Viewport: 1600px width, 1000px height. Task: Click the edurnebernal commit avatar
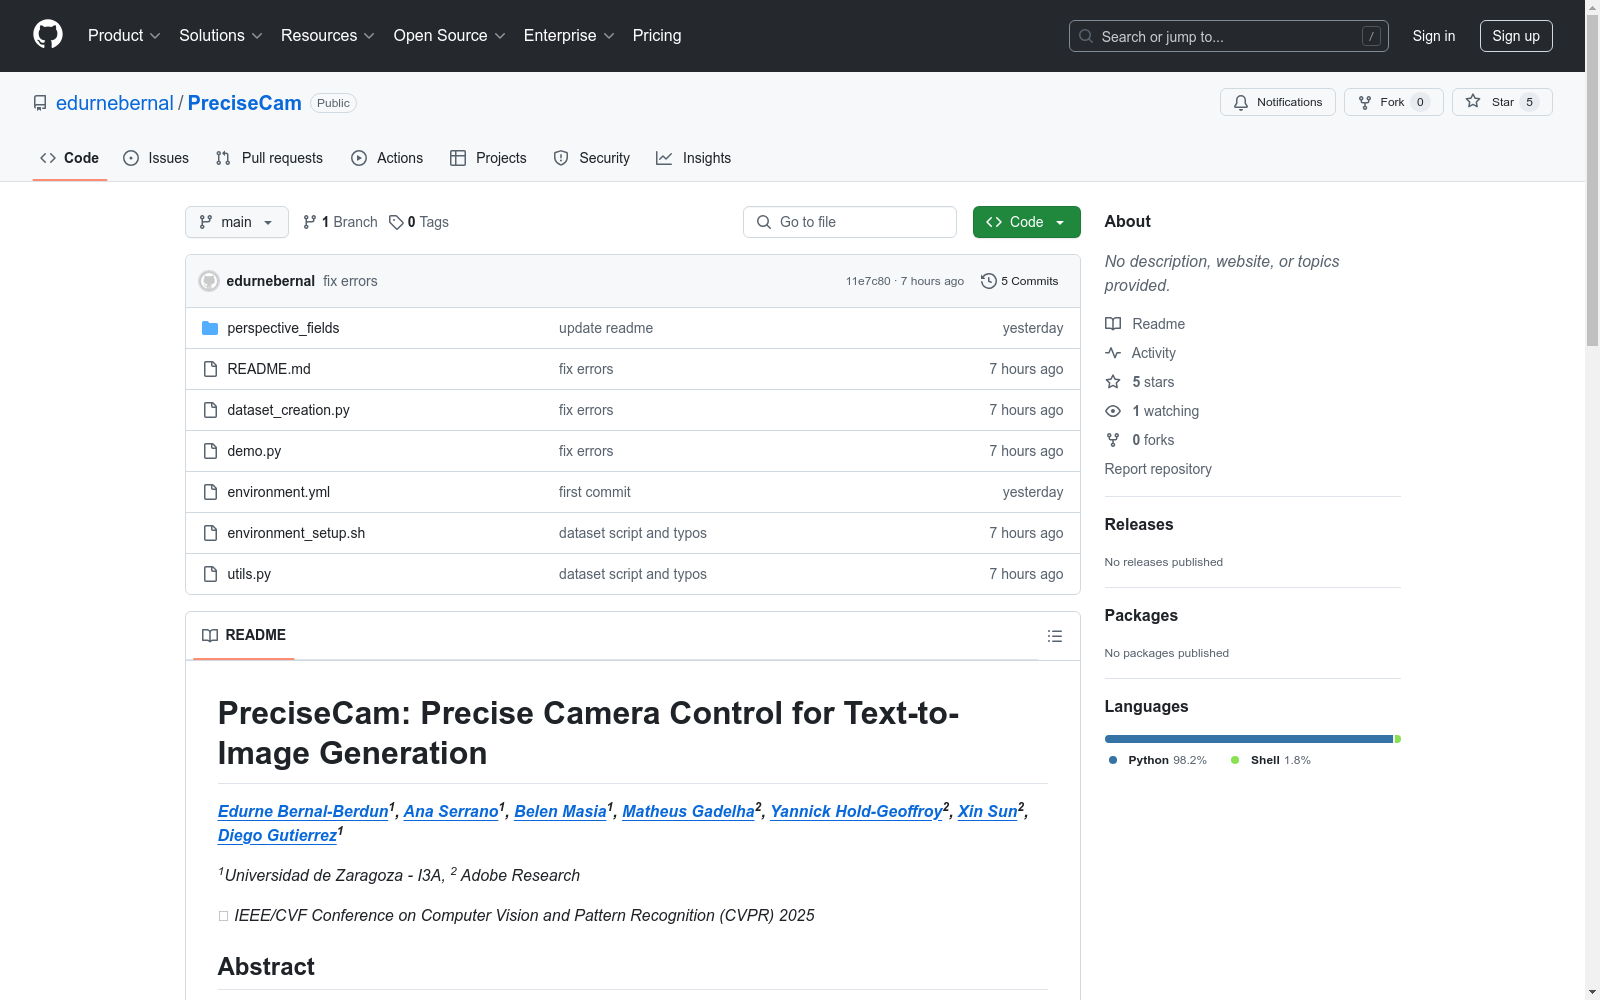(209, 281)
